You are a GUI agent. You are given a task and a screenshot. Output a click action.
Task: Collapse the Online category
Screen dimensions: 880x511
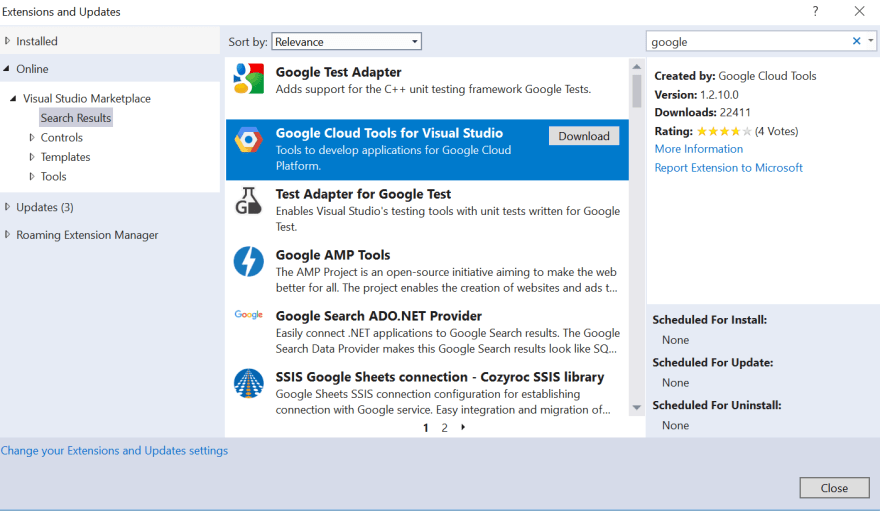click(x=7, y=68)
